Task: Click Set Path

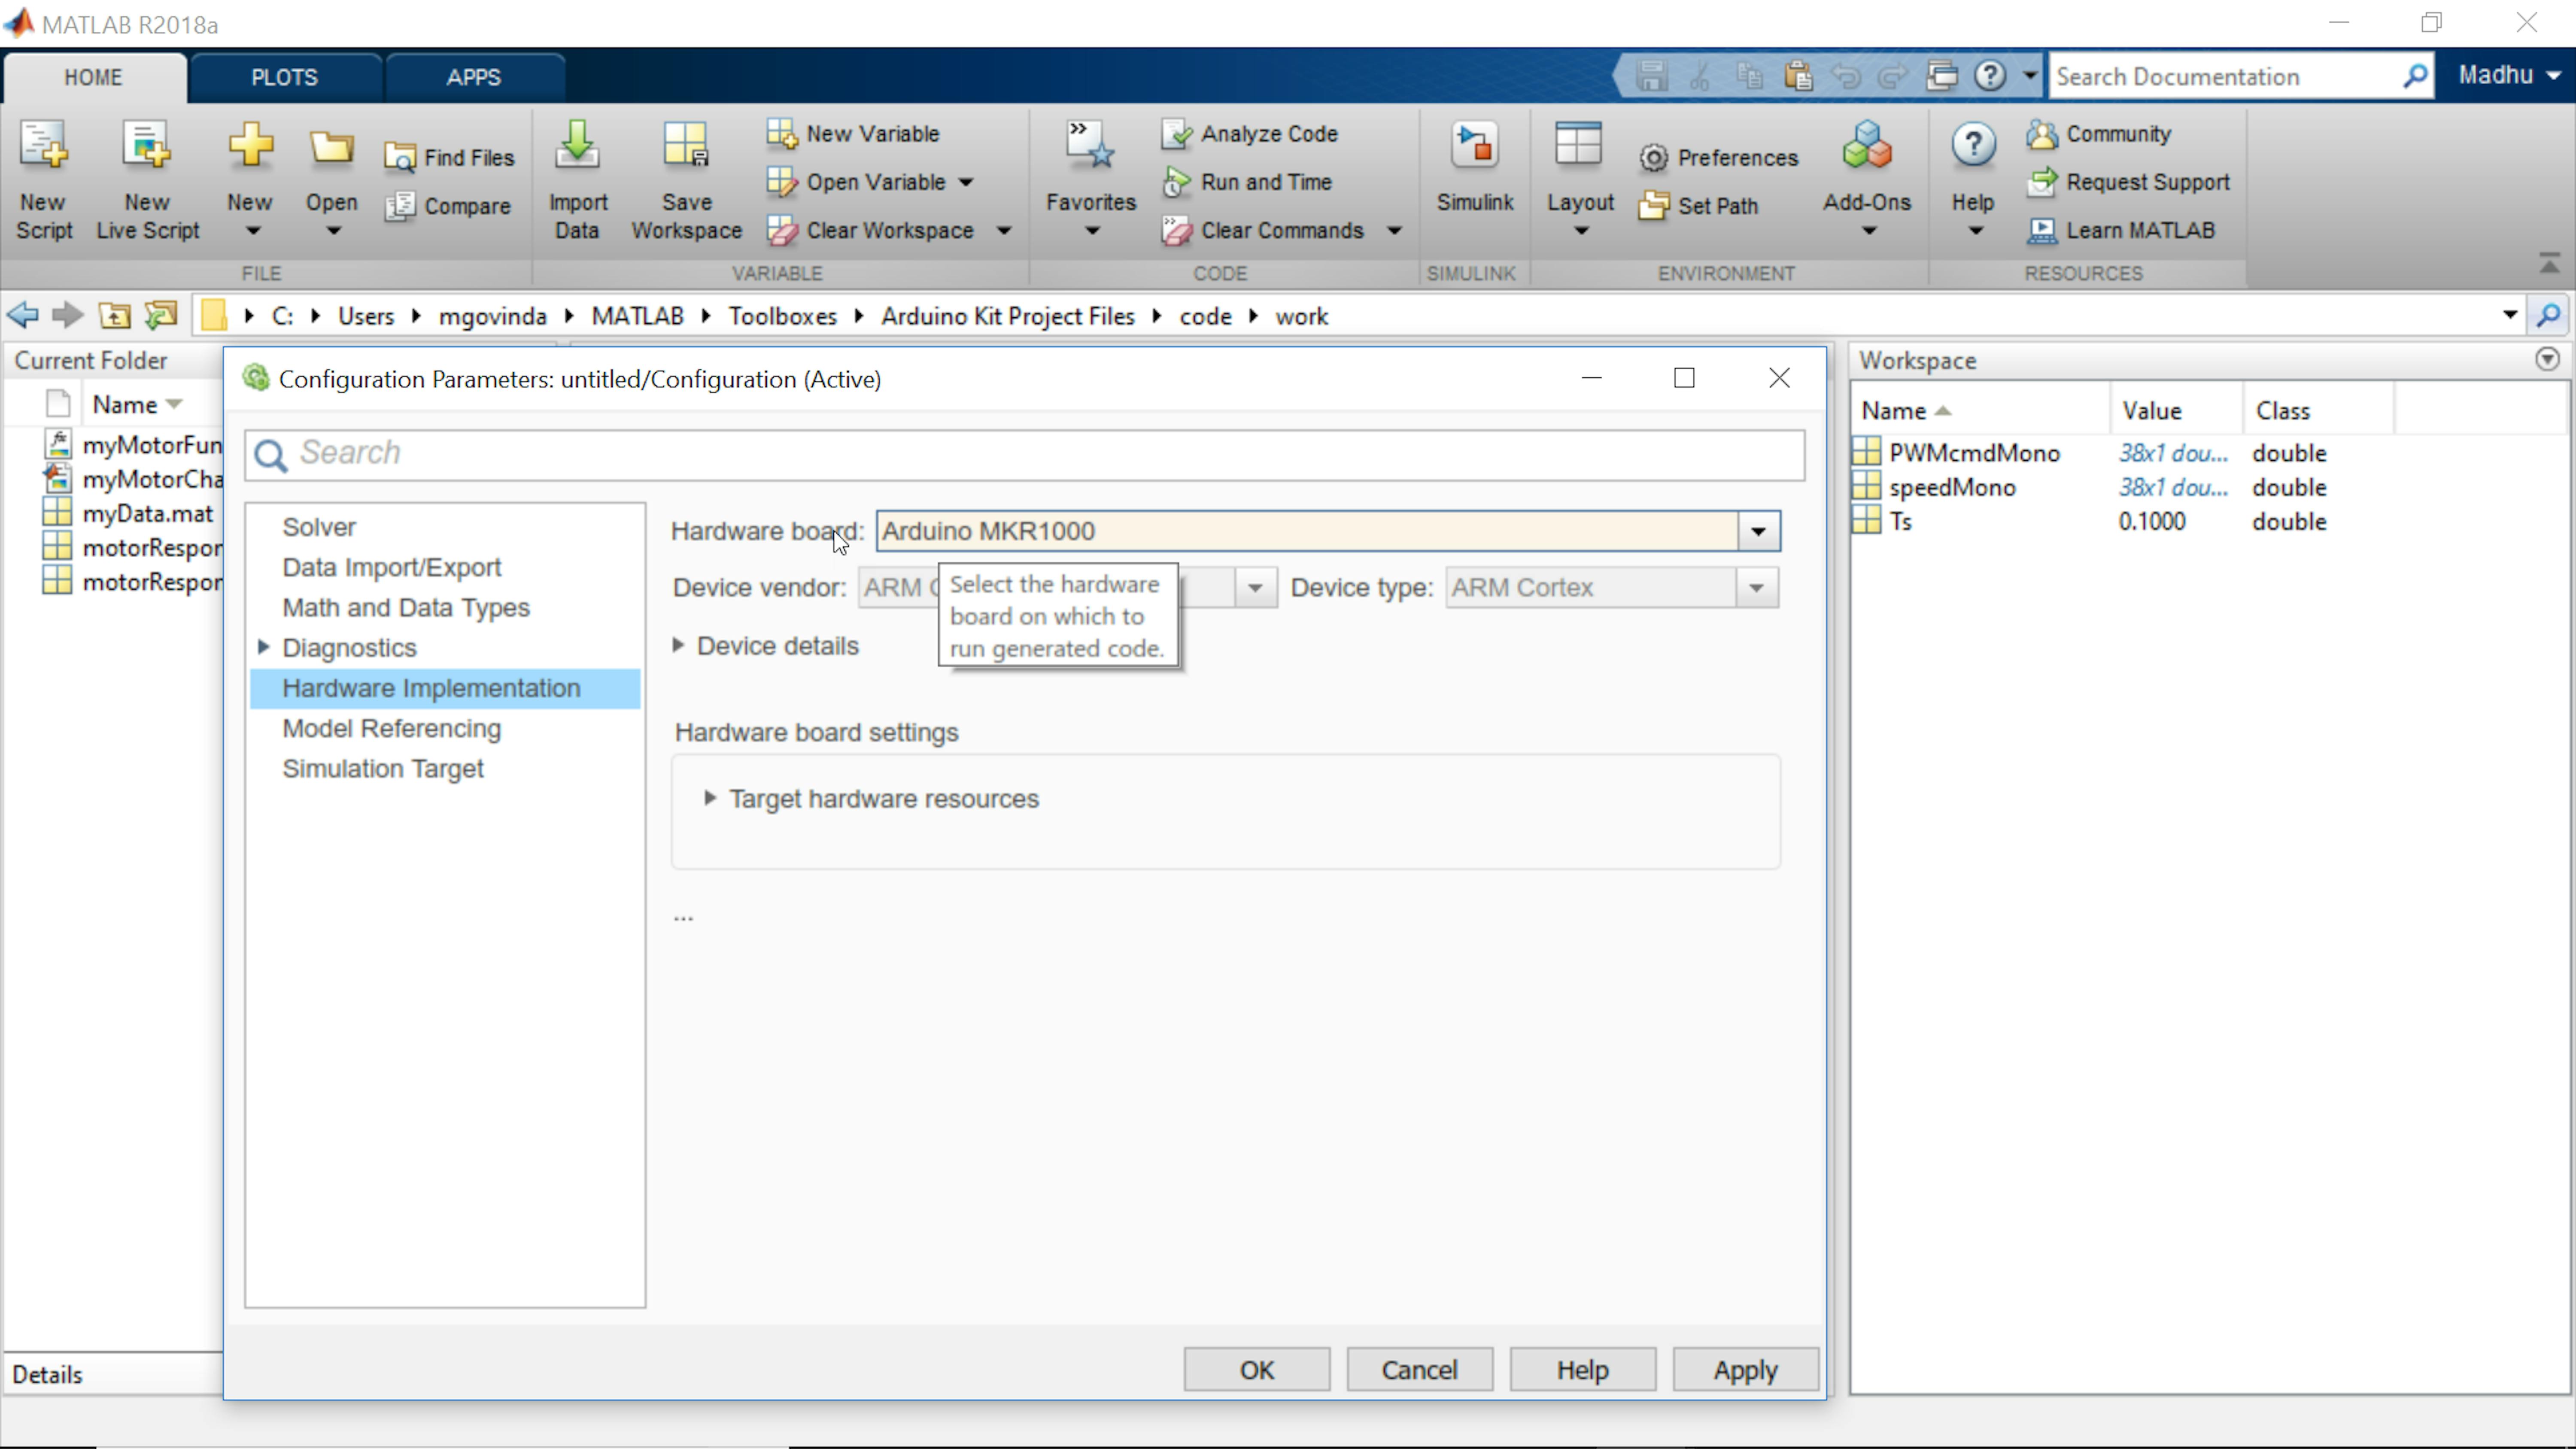Action: (1699, 206)
